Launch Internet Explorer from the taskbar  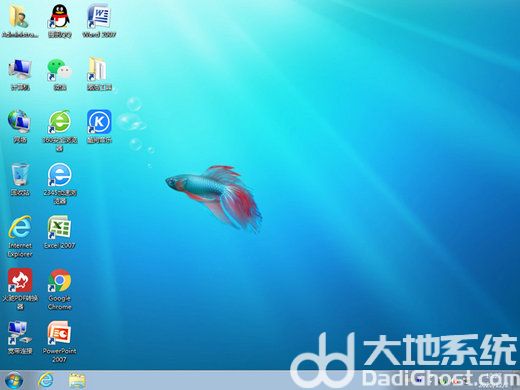point(46,380)
